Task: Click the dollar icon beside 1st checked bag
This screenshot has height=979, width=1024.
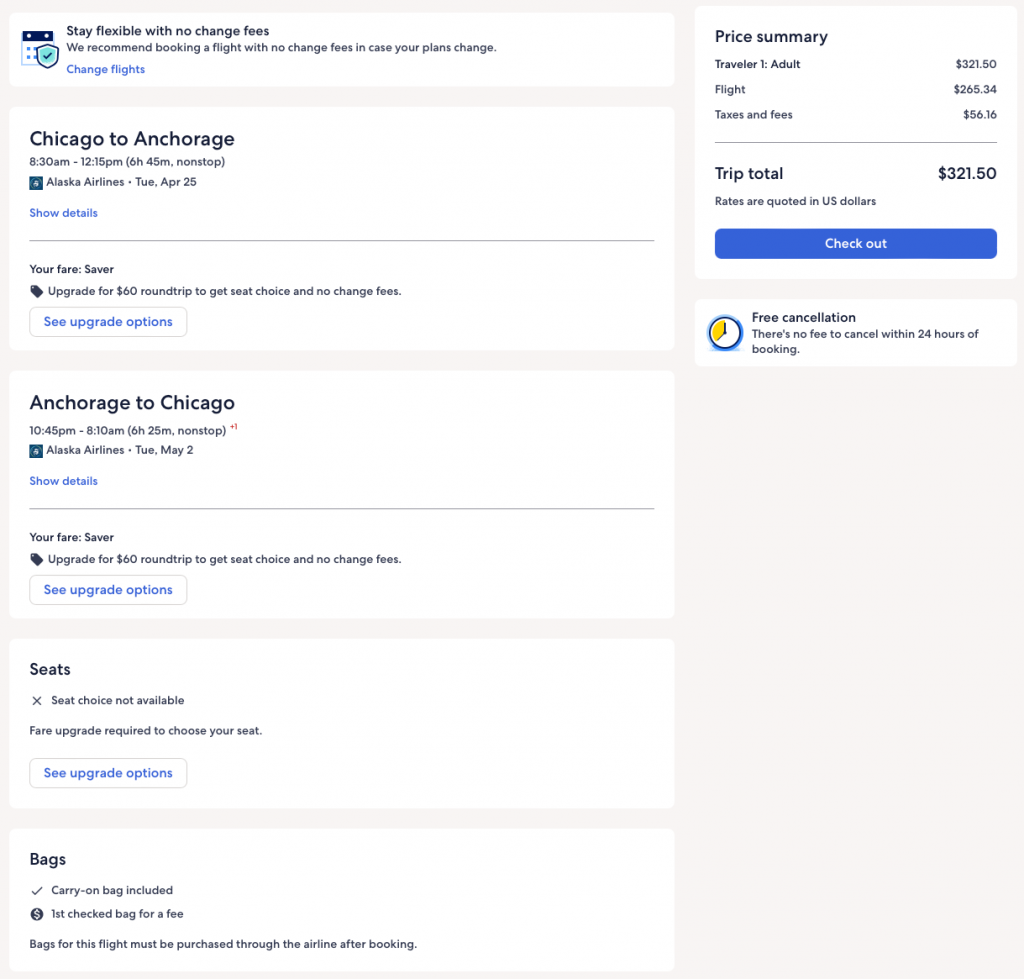Action: click(x=37, y=914)
